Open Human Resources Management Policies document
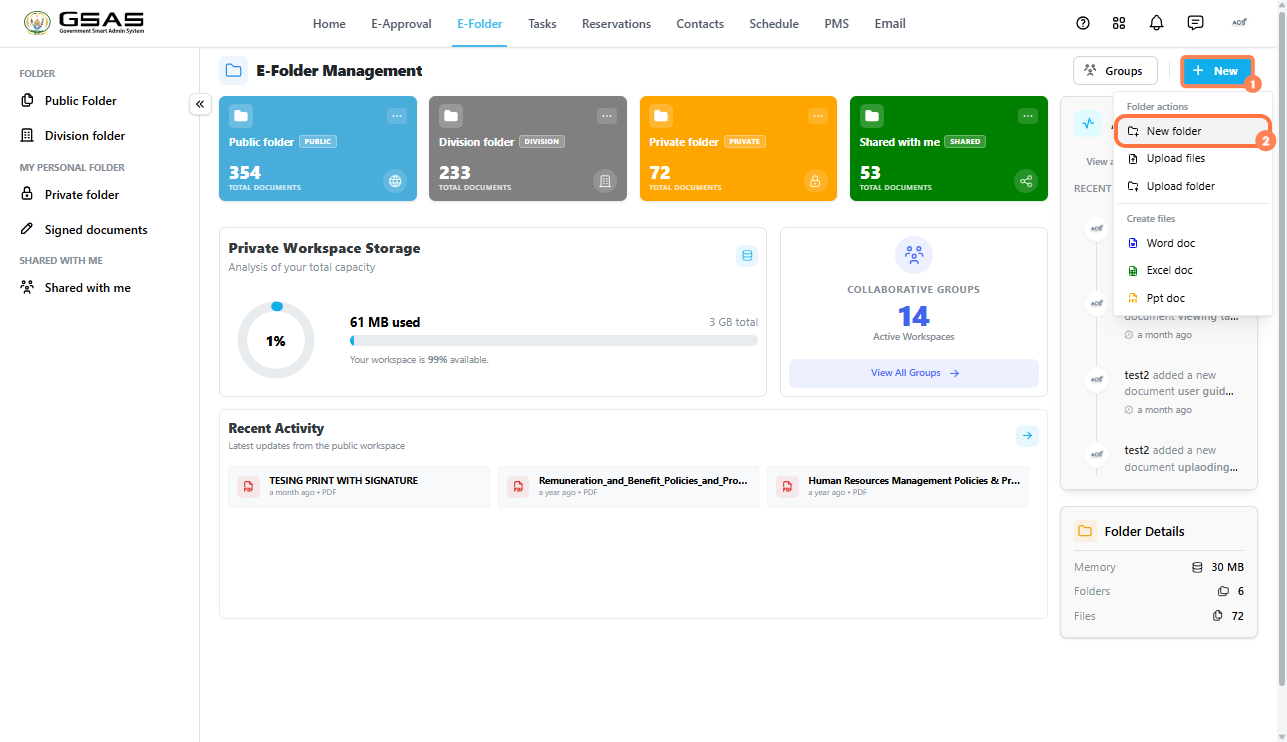 pyautogui.click(x=897, y=486)
